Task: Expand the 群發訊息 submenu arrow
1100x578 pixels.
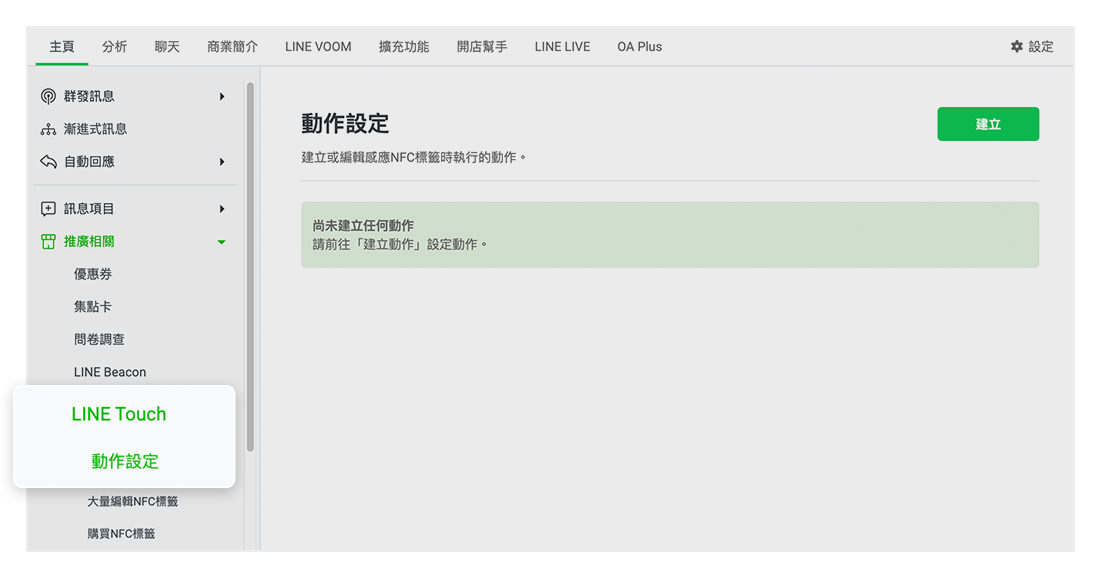Action: tap(222, 96)
